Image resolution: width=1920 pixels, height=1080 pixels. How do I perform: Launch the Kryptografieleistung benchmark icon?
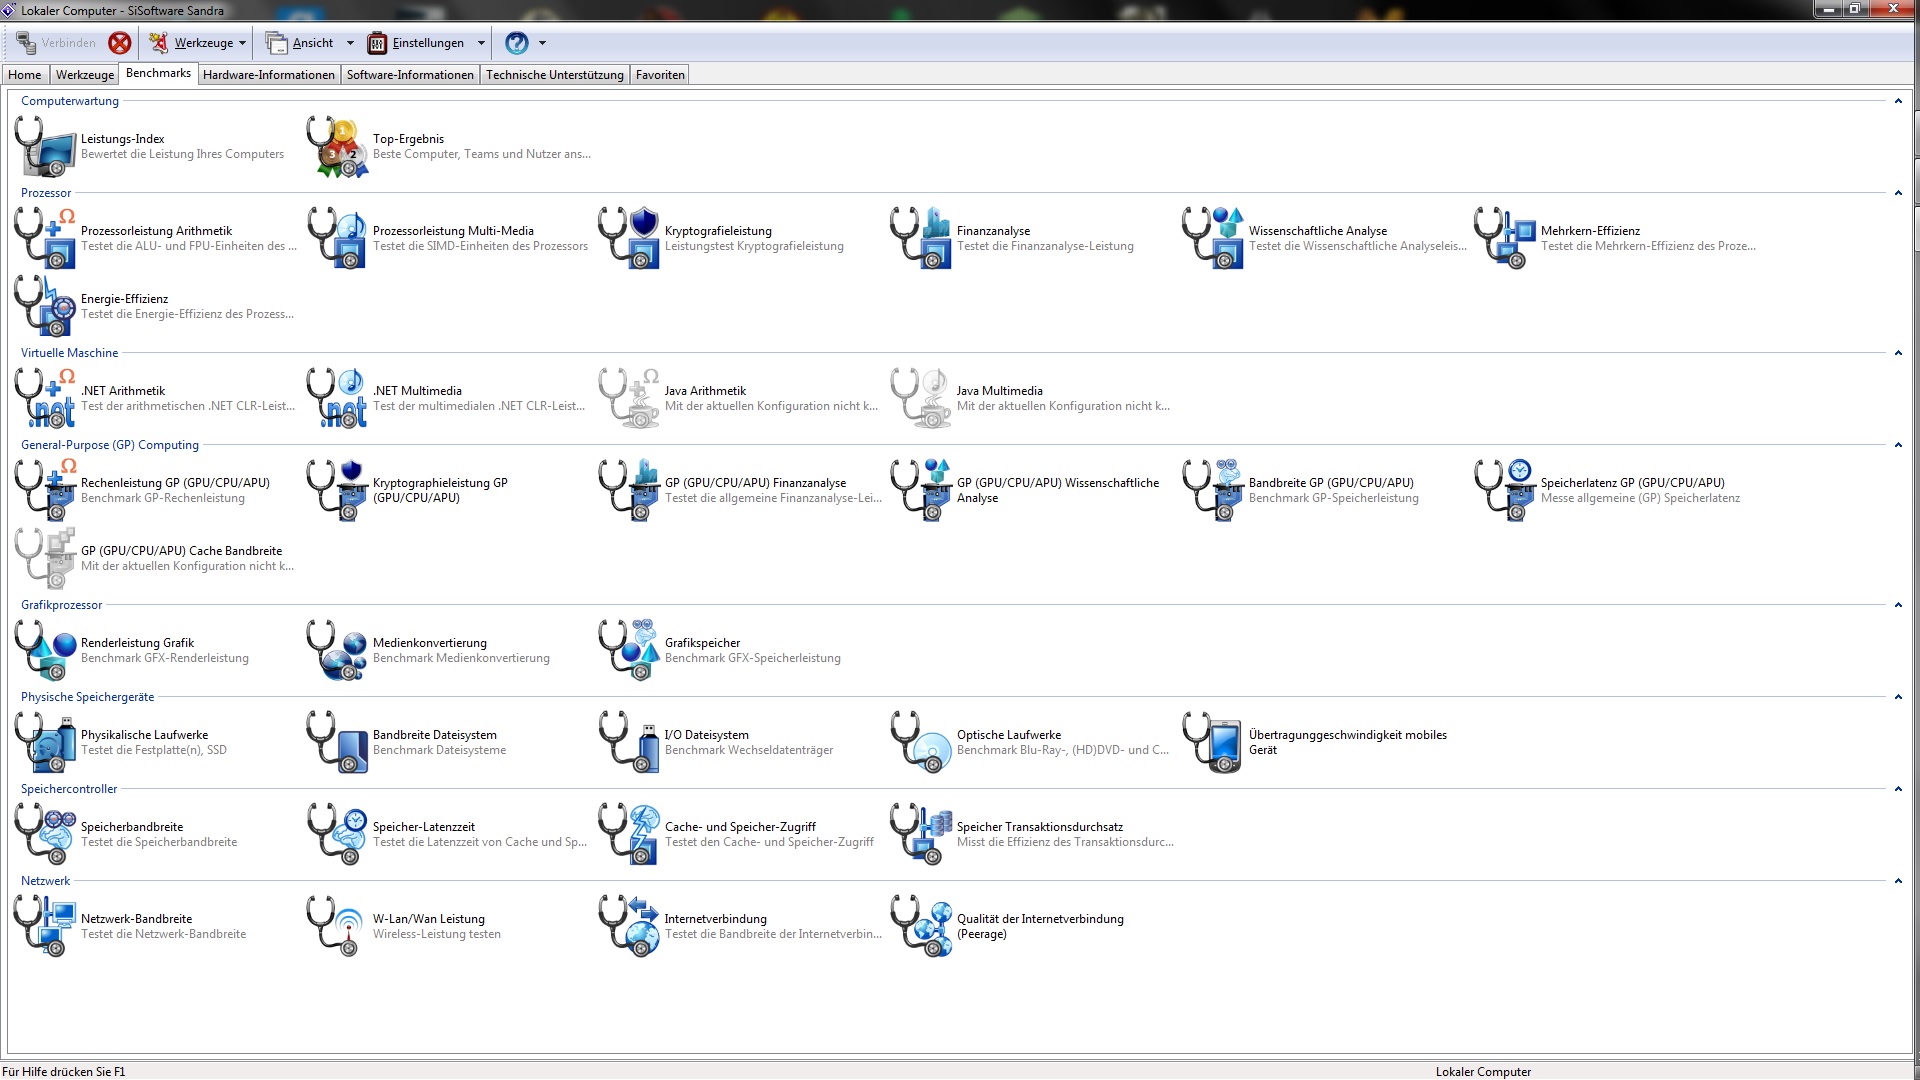629,238
